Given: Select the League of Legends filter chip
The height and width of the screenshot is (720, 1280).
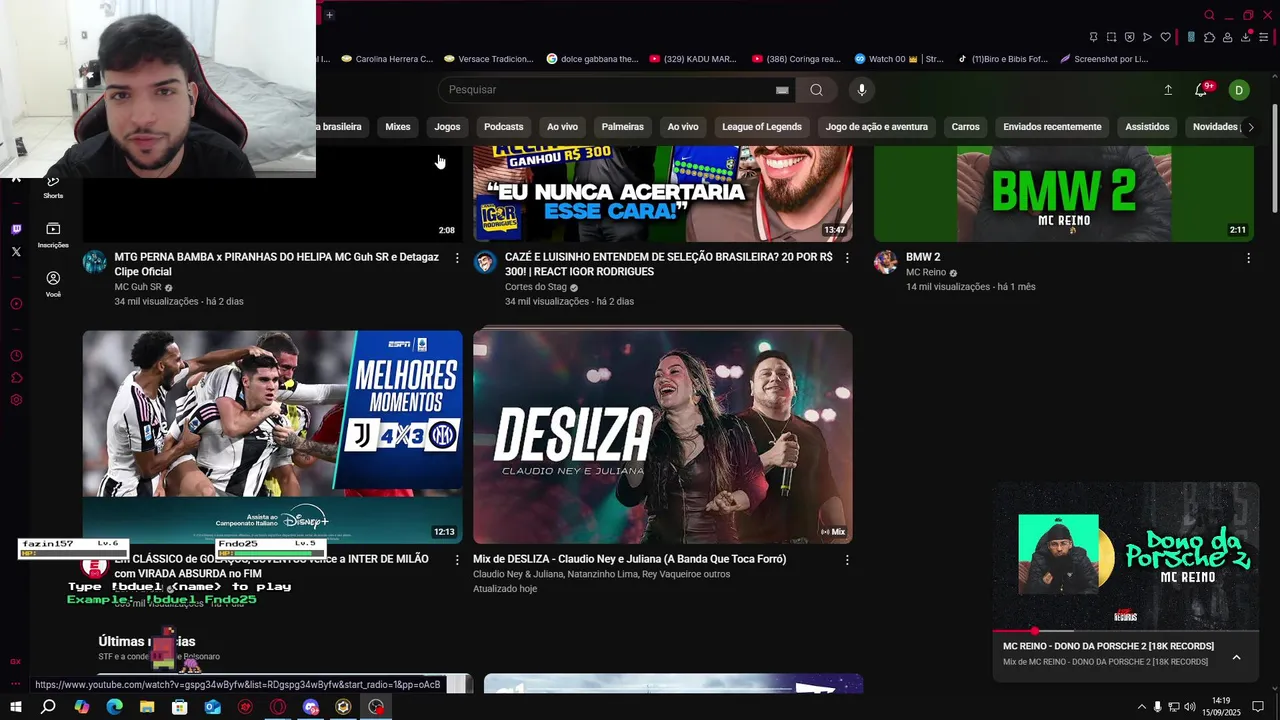Looking at the screenshot, I should (762, 127).
